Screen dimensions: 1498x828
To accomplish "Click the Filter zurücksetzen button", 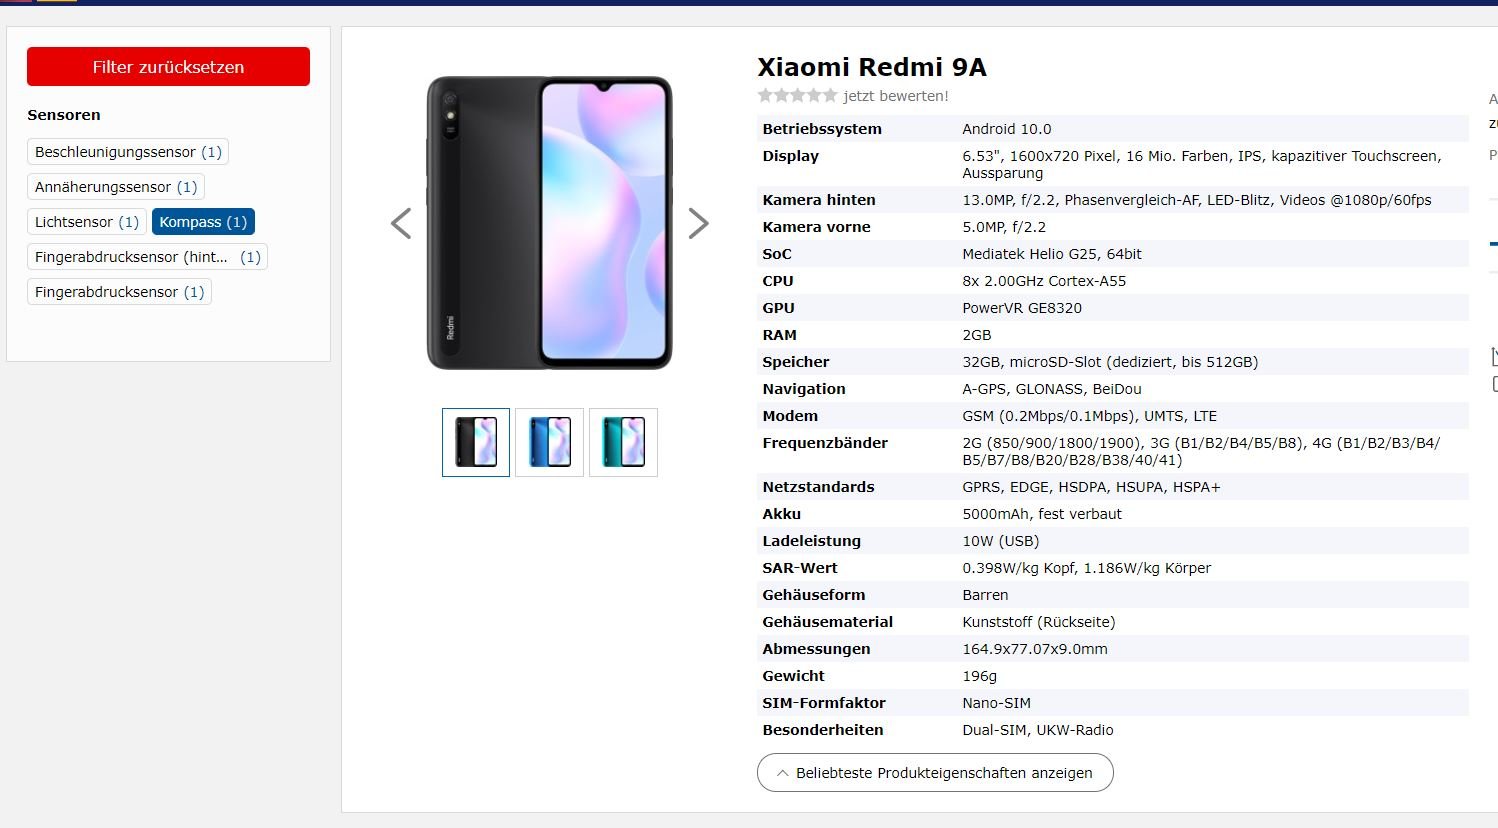I will (x=168, y=66).
